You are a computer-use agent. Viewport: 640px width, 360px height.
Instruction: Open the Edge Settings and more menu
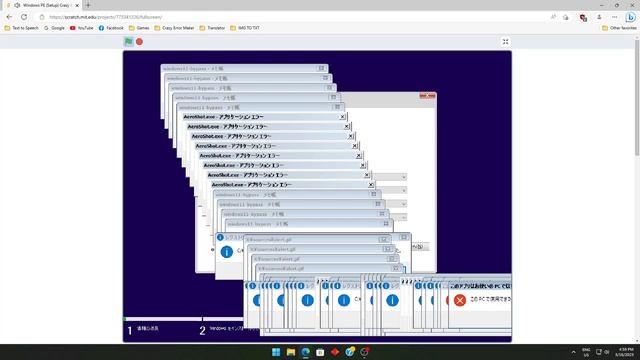coord(615,17)
